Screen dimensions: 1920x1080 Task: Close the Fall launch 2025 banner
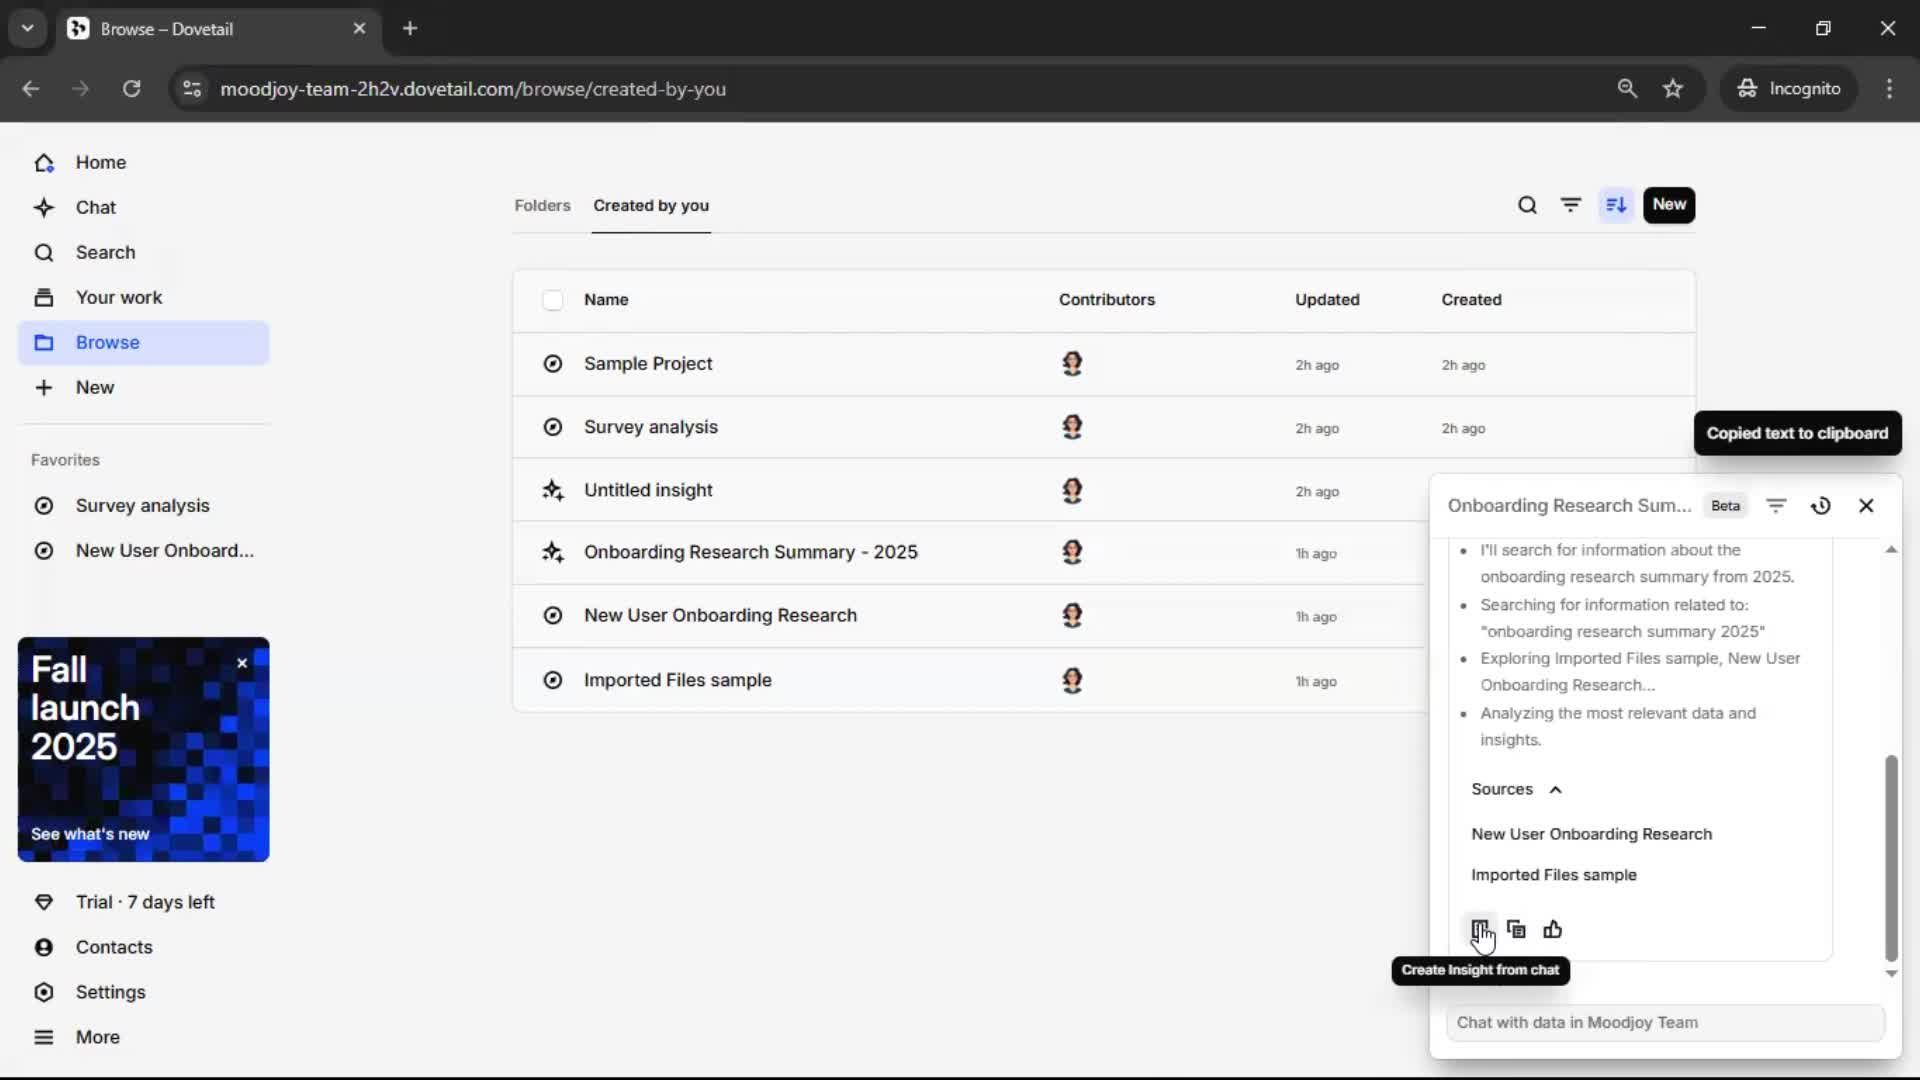(242, 663)
